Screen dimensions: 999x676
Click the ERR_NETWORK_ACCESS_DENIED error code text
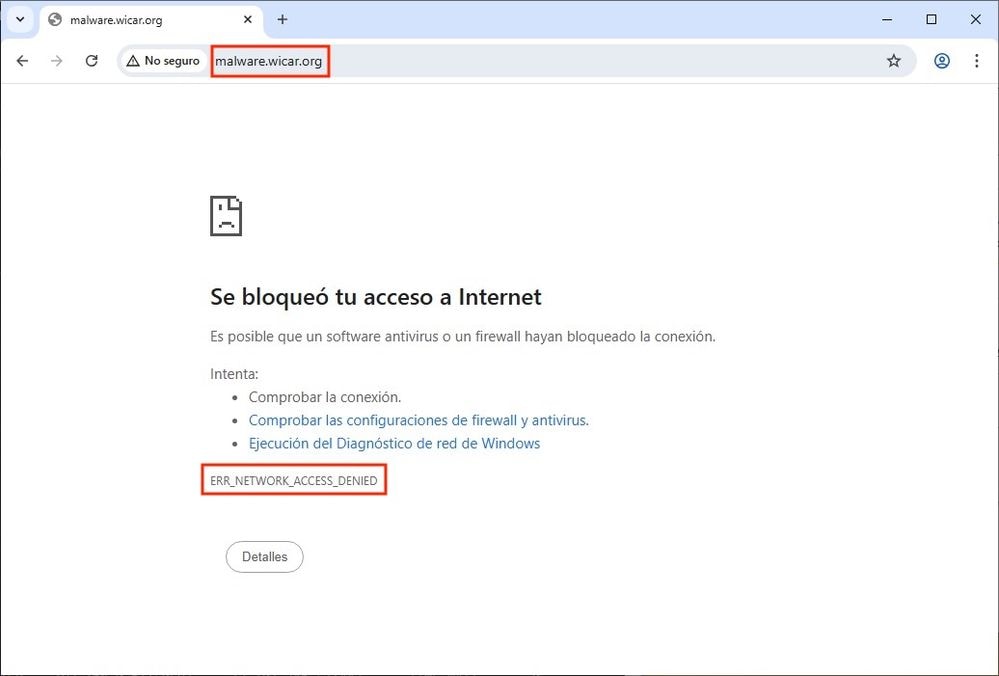pyautogui.click(x=294, y=481)
